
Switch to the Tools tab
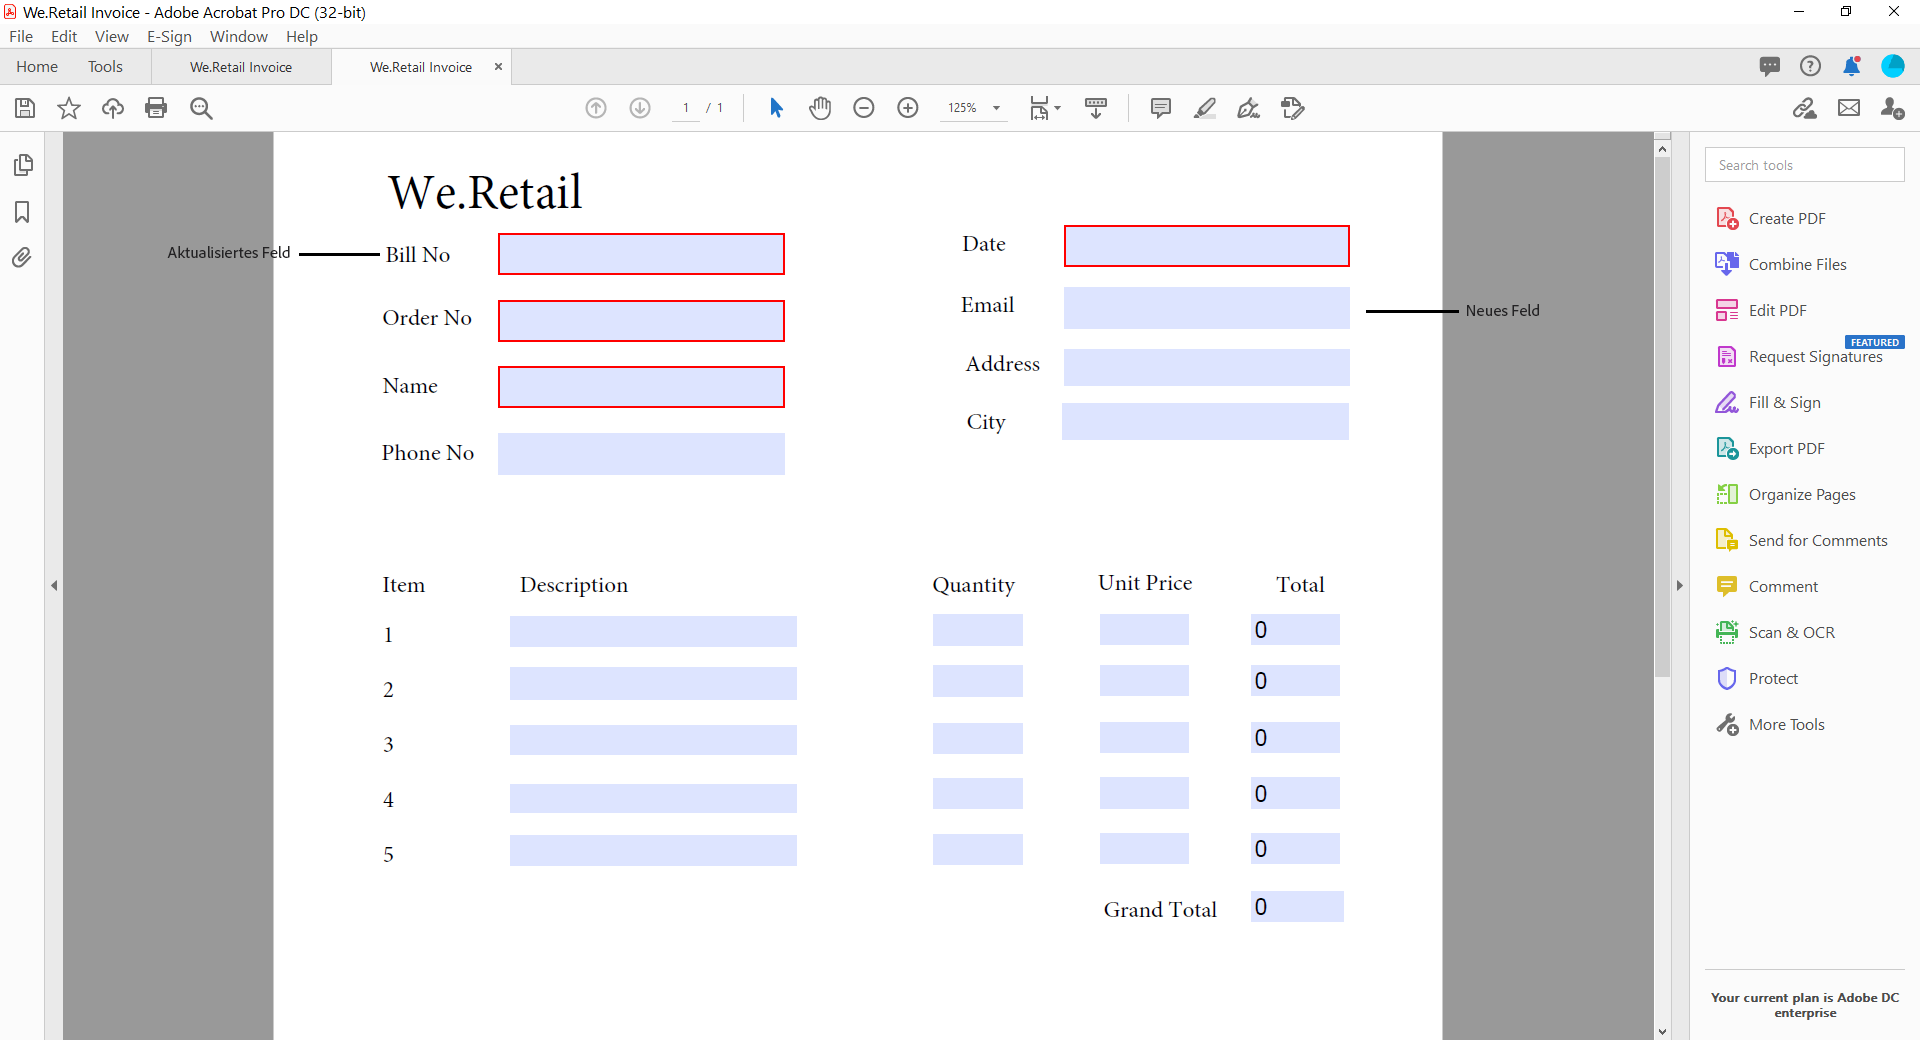(105, 67)
